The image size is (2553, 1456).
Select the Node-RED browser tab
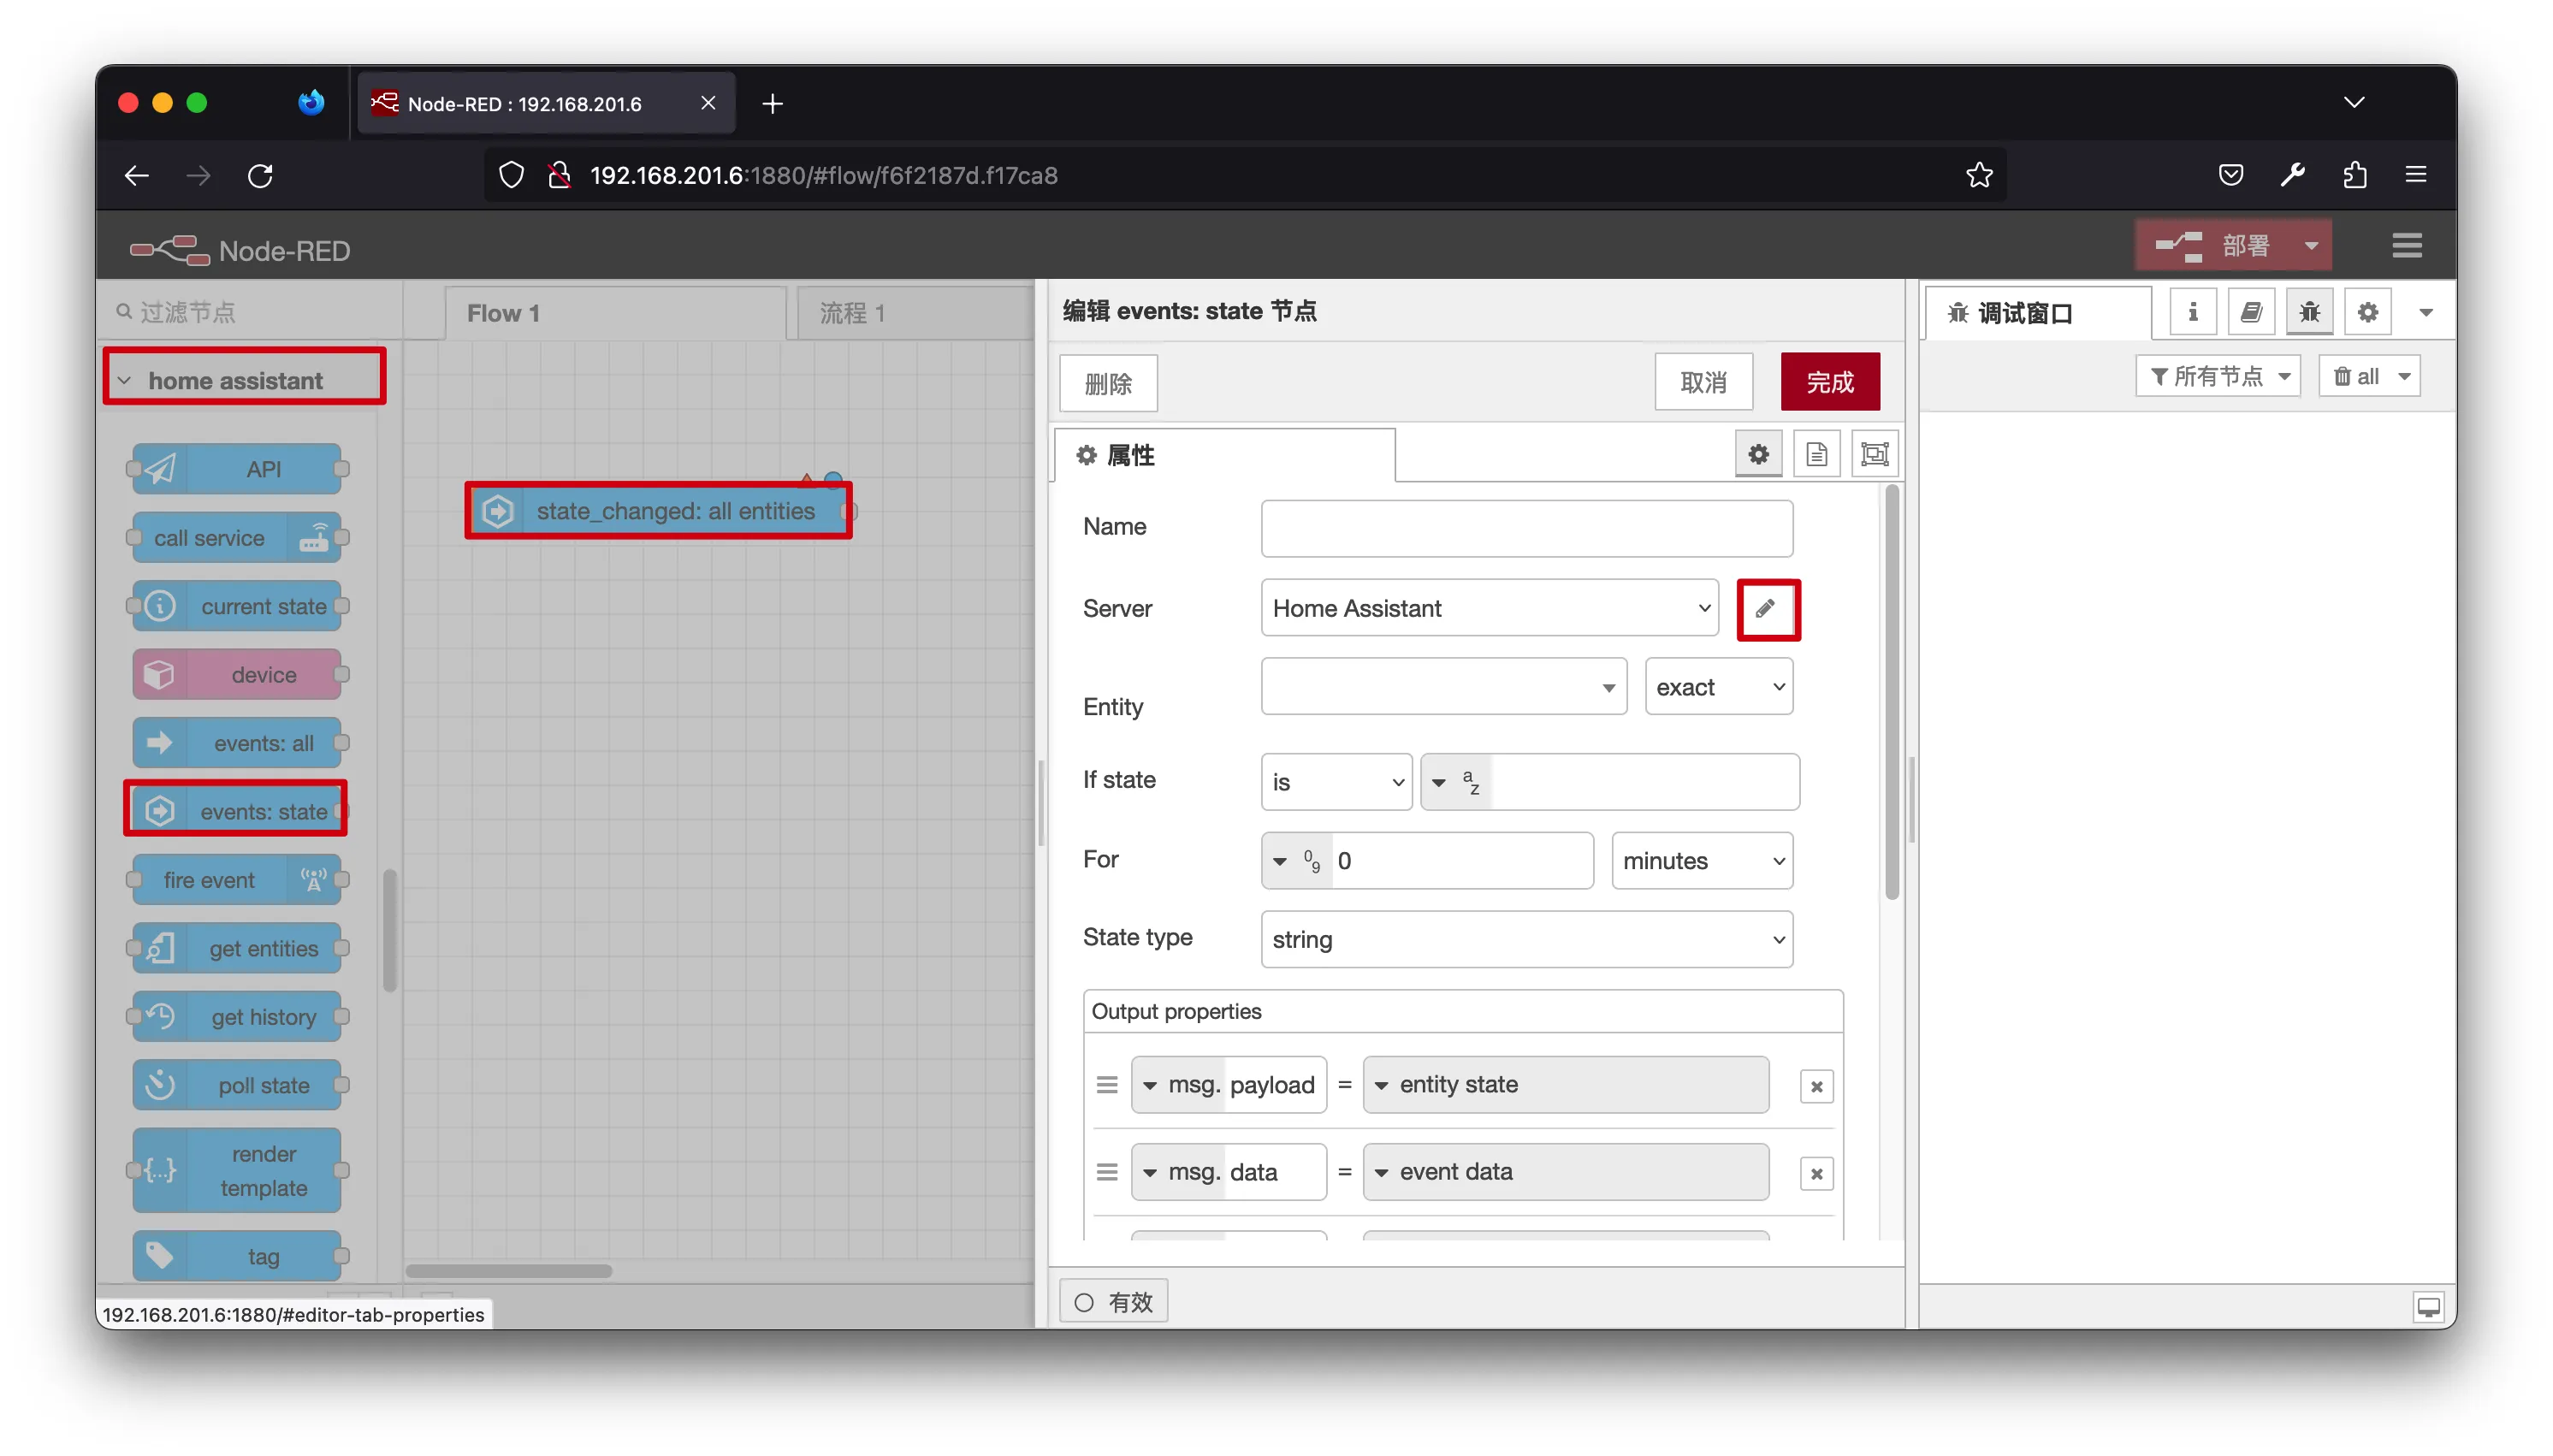click(x=546, y=103)
